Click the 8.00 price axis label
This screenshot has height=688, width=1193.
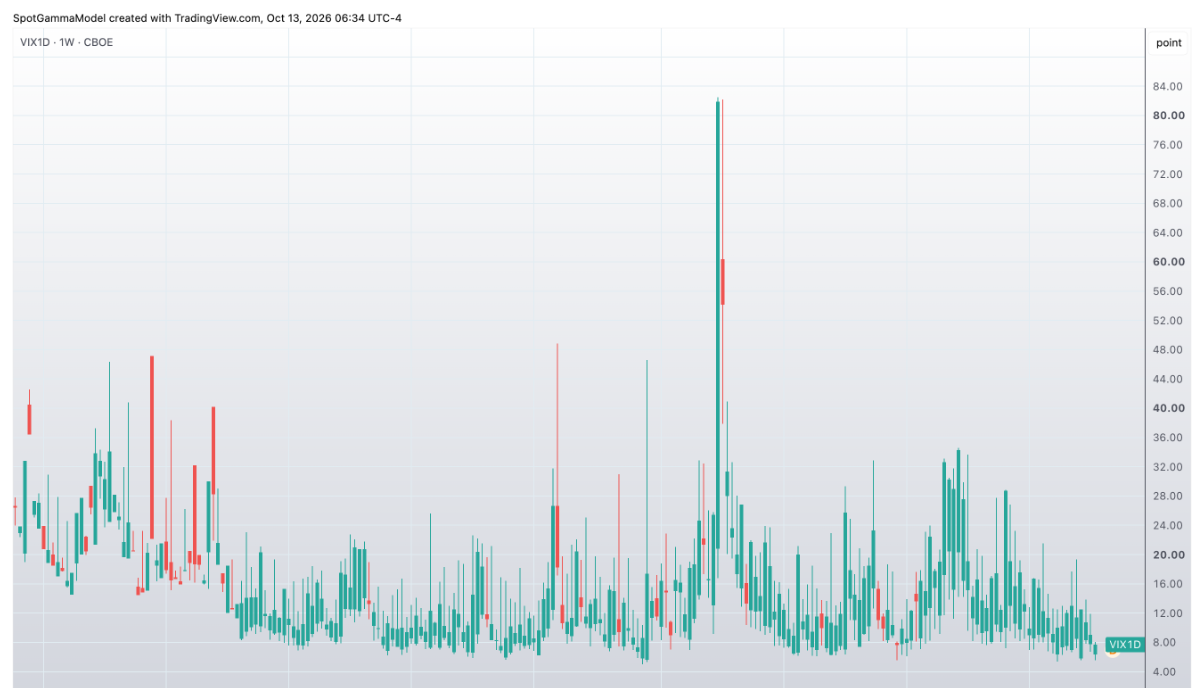click(x=1164, y=643)
